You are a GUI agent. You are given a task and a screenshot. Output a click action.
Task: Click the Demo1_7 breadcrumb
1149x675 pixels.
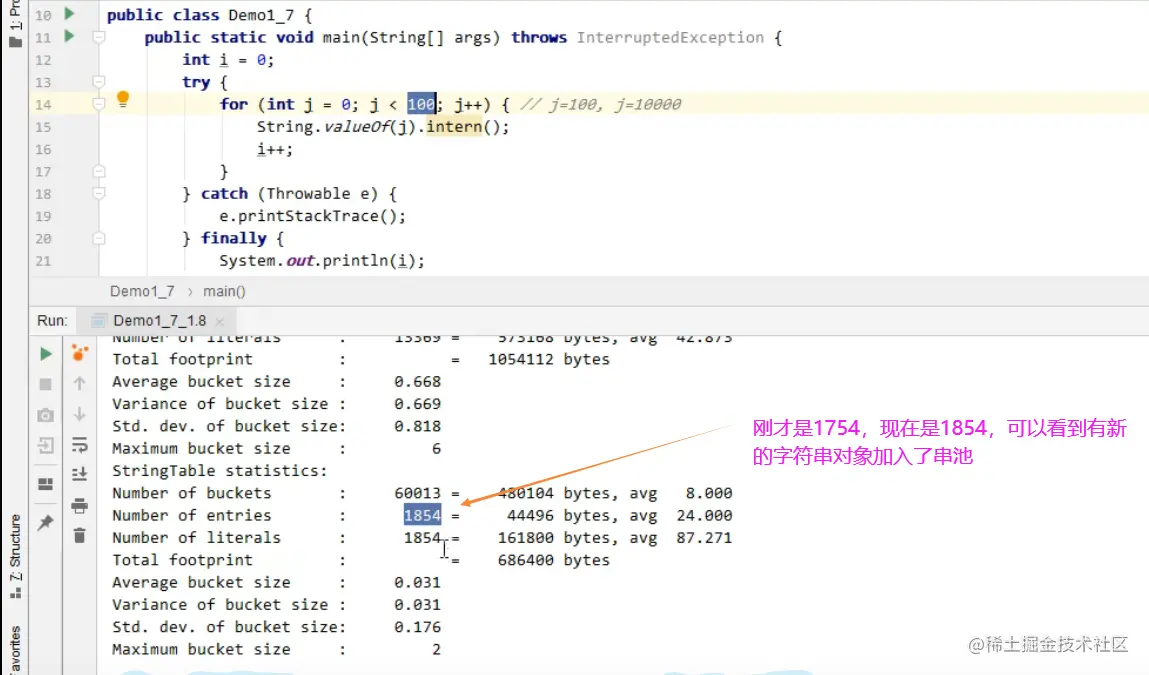point(142,291)
